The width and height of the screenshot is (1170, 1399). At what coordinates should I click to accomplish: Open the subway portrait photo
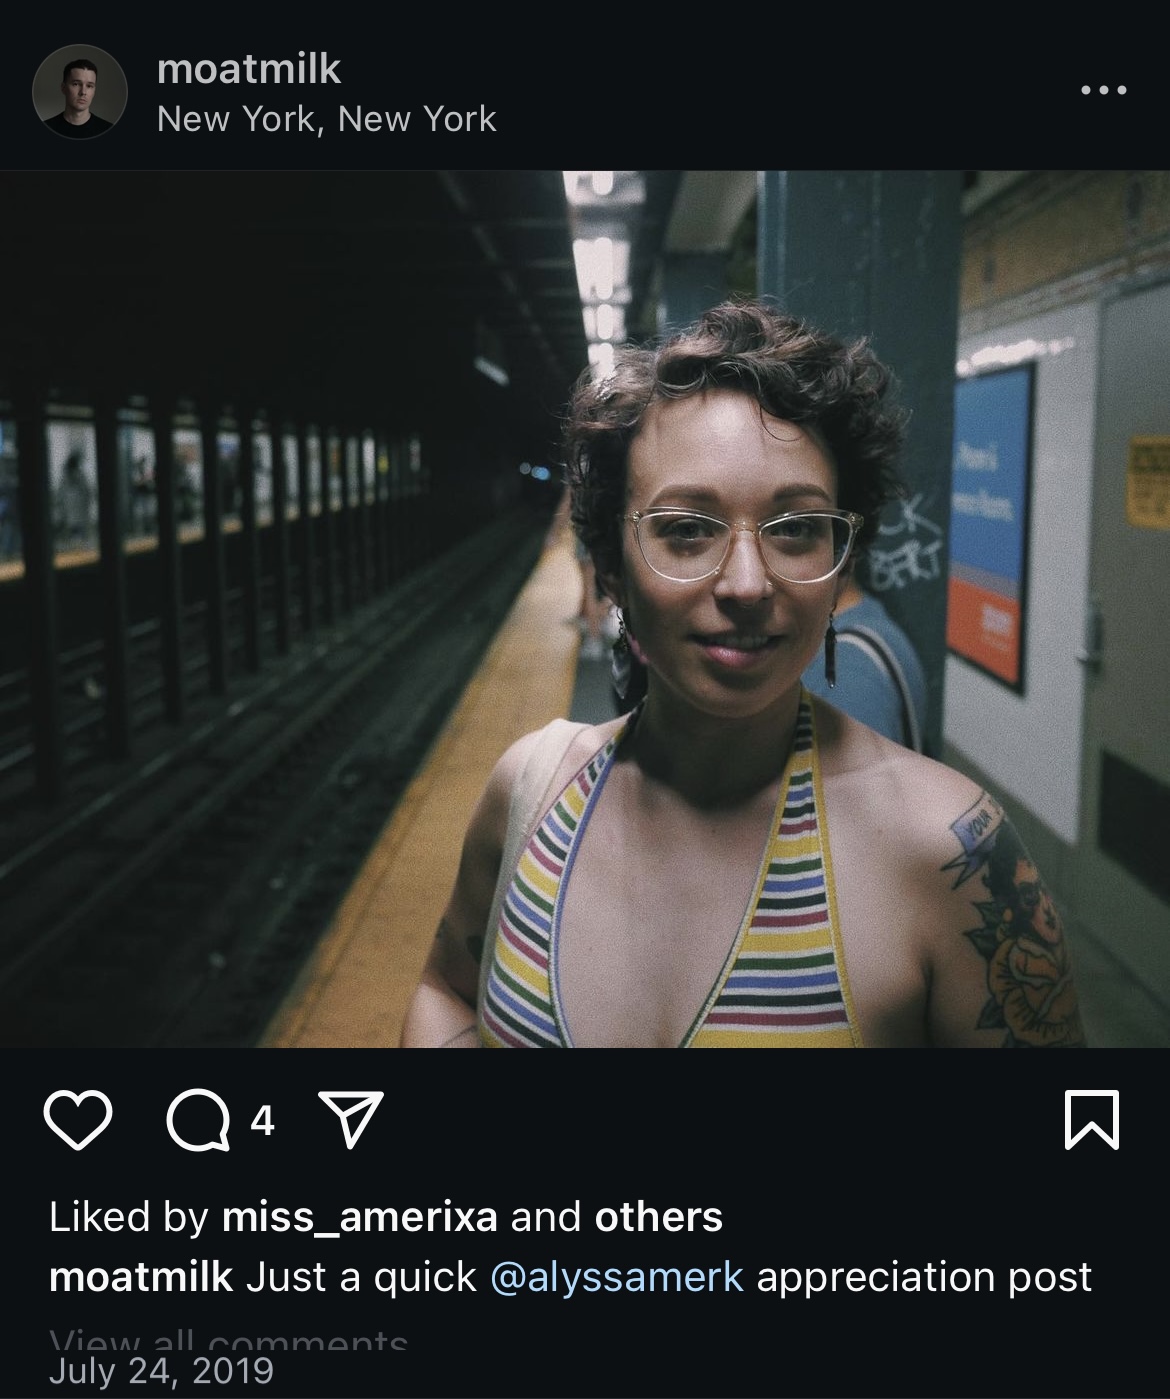[585, 609]
